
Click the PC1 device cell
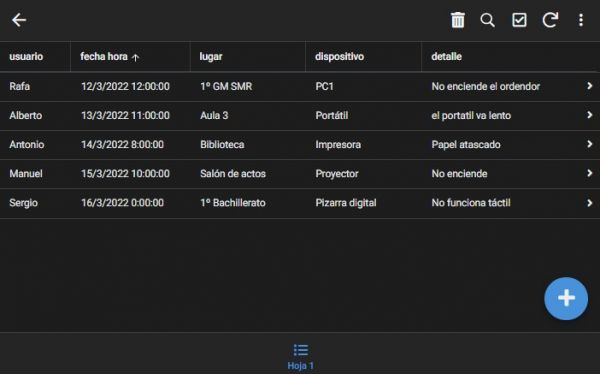click(x=324, y=87)
